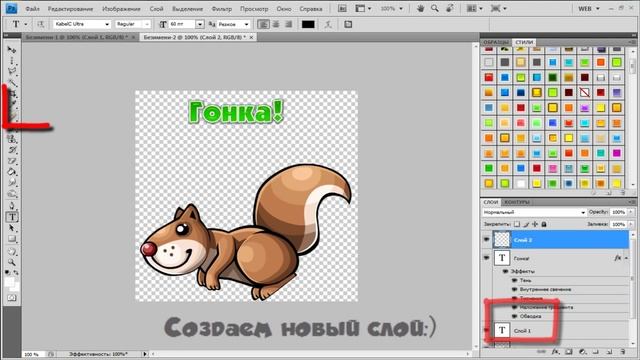Apply the No Style swatch
640x360 pixels.
tap(584, 92)
